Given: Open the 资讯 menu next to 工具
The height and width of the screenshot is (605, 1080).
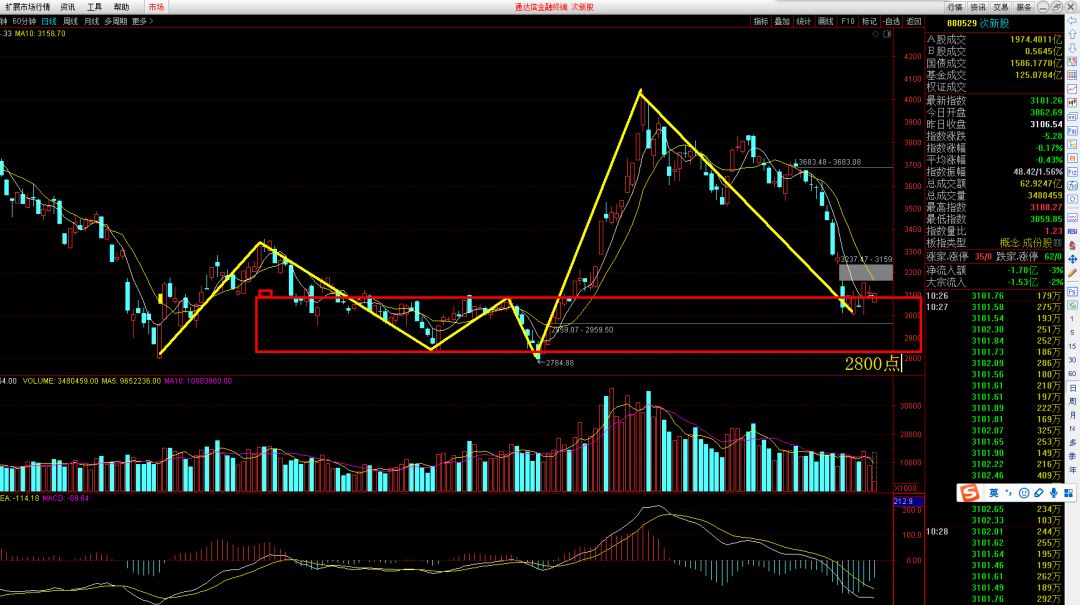Looking at the screenshot, I should click(x=68, y=7).
